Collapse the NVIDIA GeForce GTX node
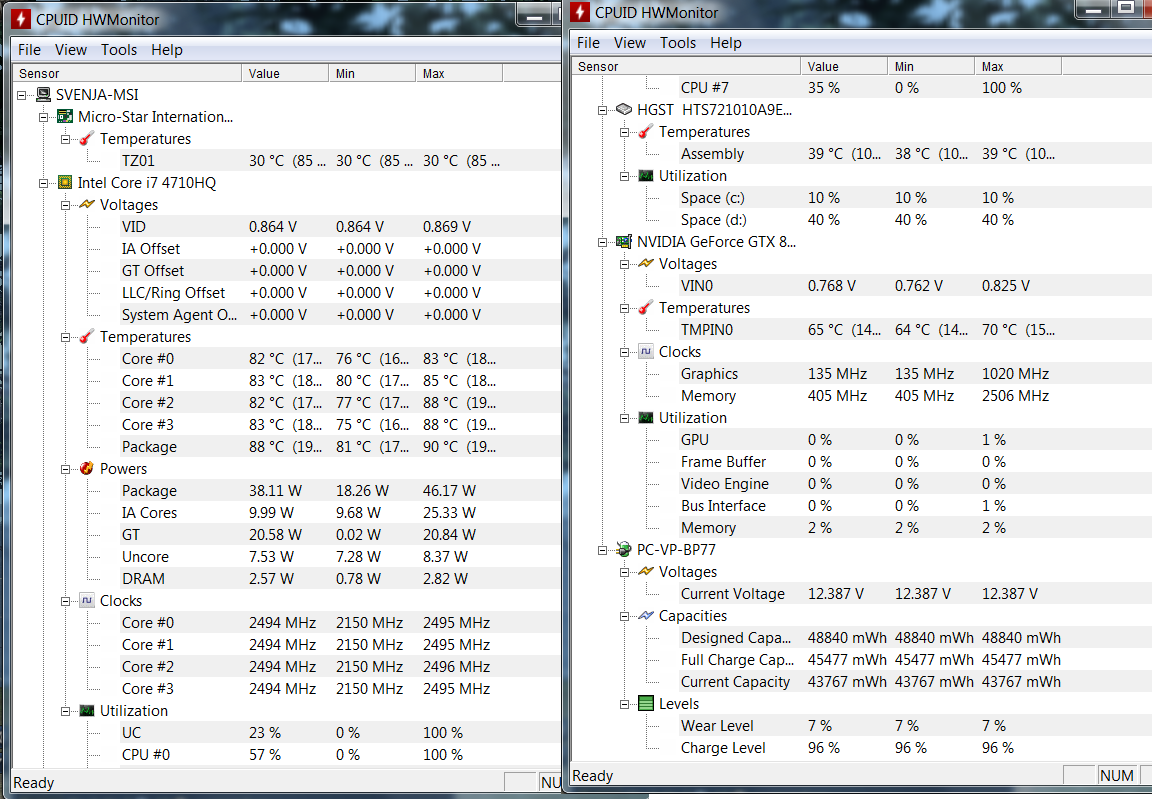The height and width of the screenshot is (799, 1152). [x=602, y=242]
